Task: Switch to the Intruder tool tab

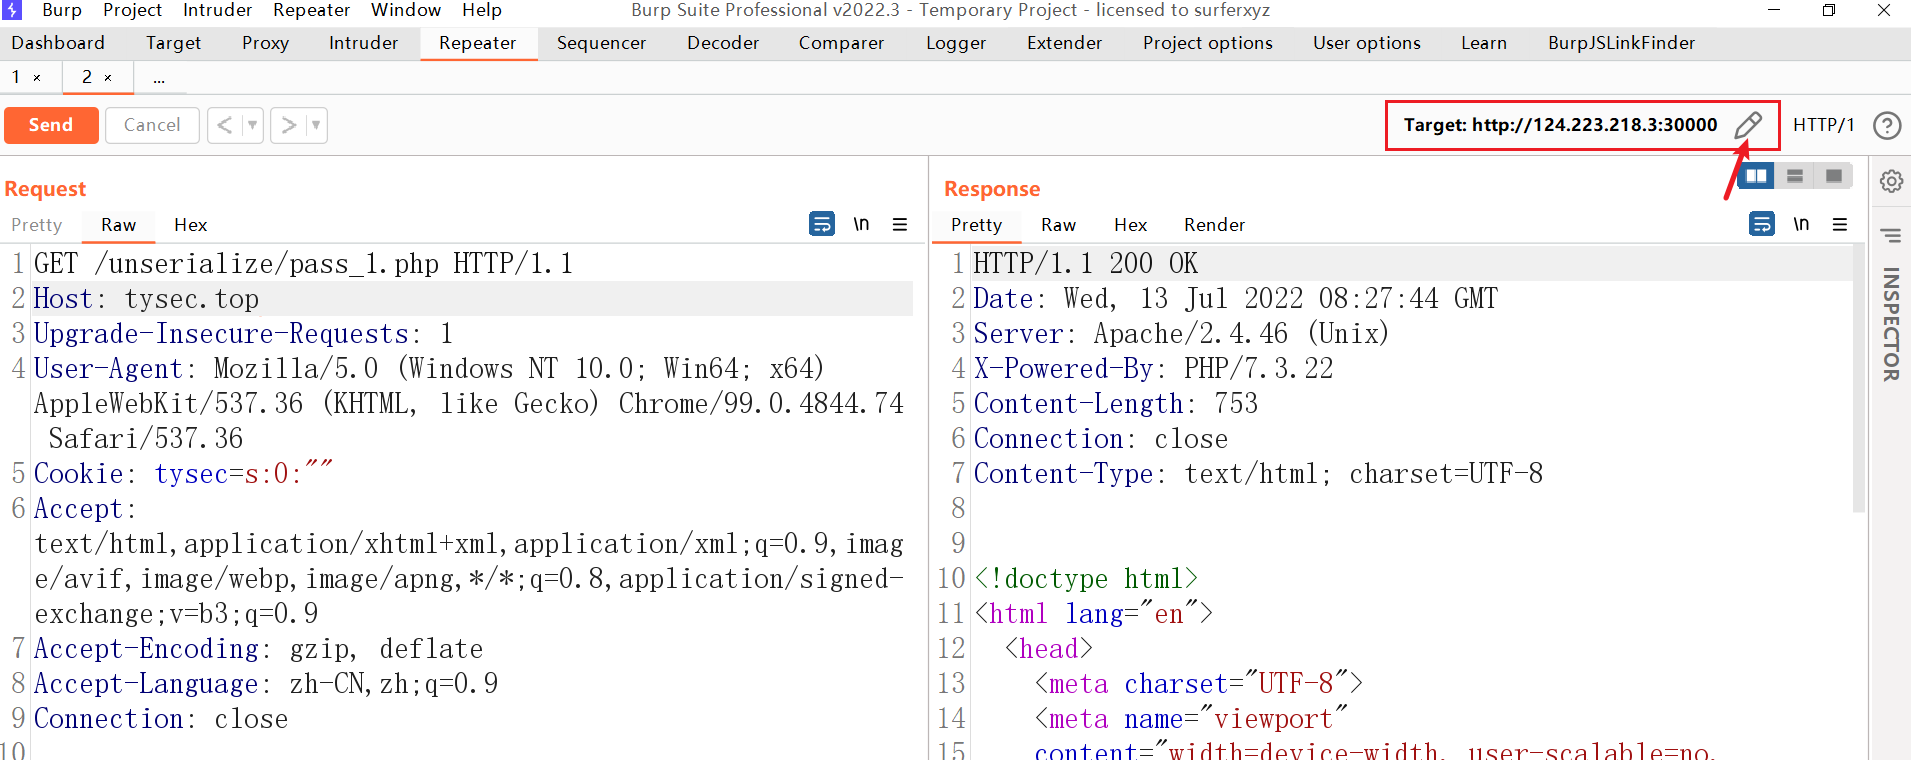Action: pos(363,43)
